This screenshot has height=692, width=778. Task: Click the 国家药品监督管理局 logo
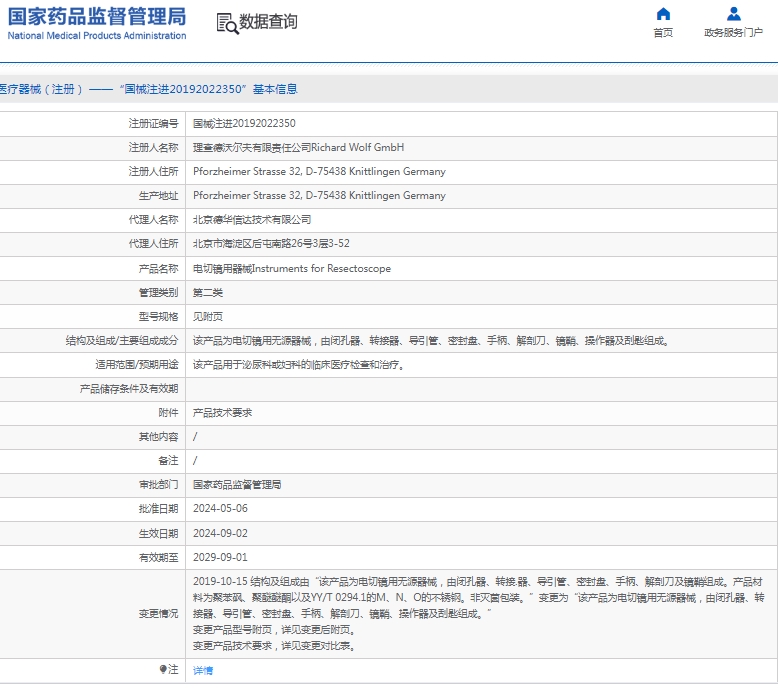(x=97, y=16)
